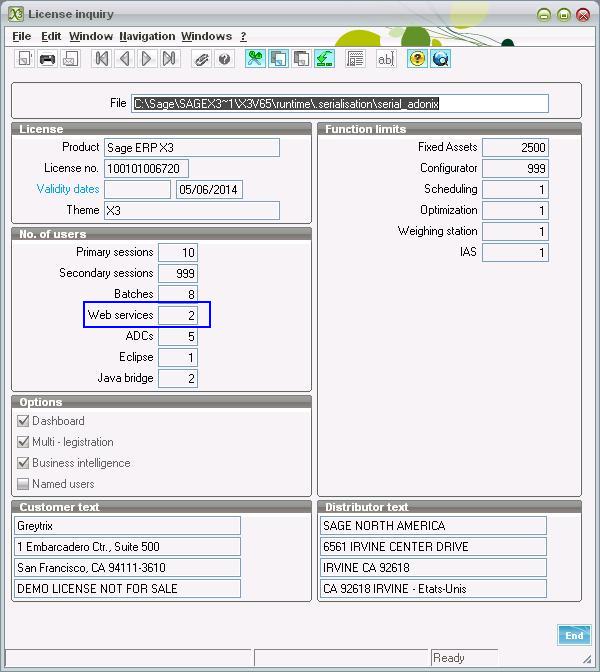Click the '6561 IRVINE CENTER DRIVE' field
This screenshot has width=600, height=672.
(x=433, y=546)
